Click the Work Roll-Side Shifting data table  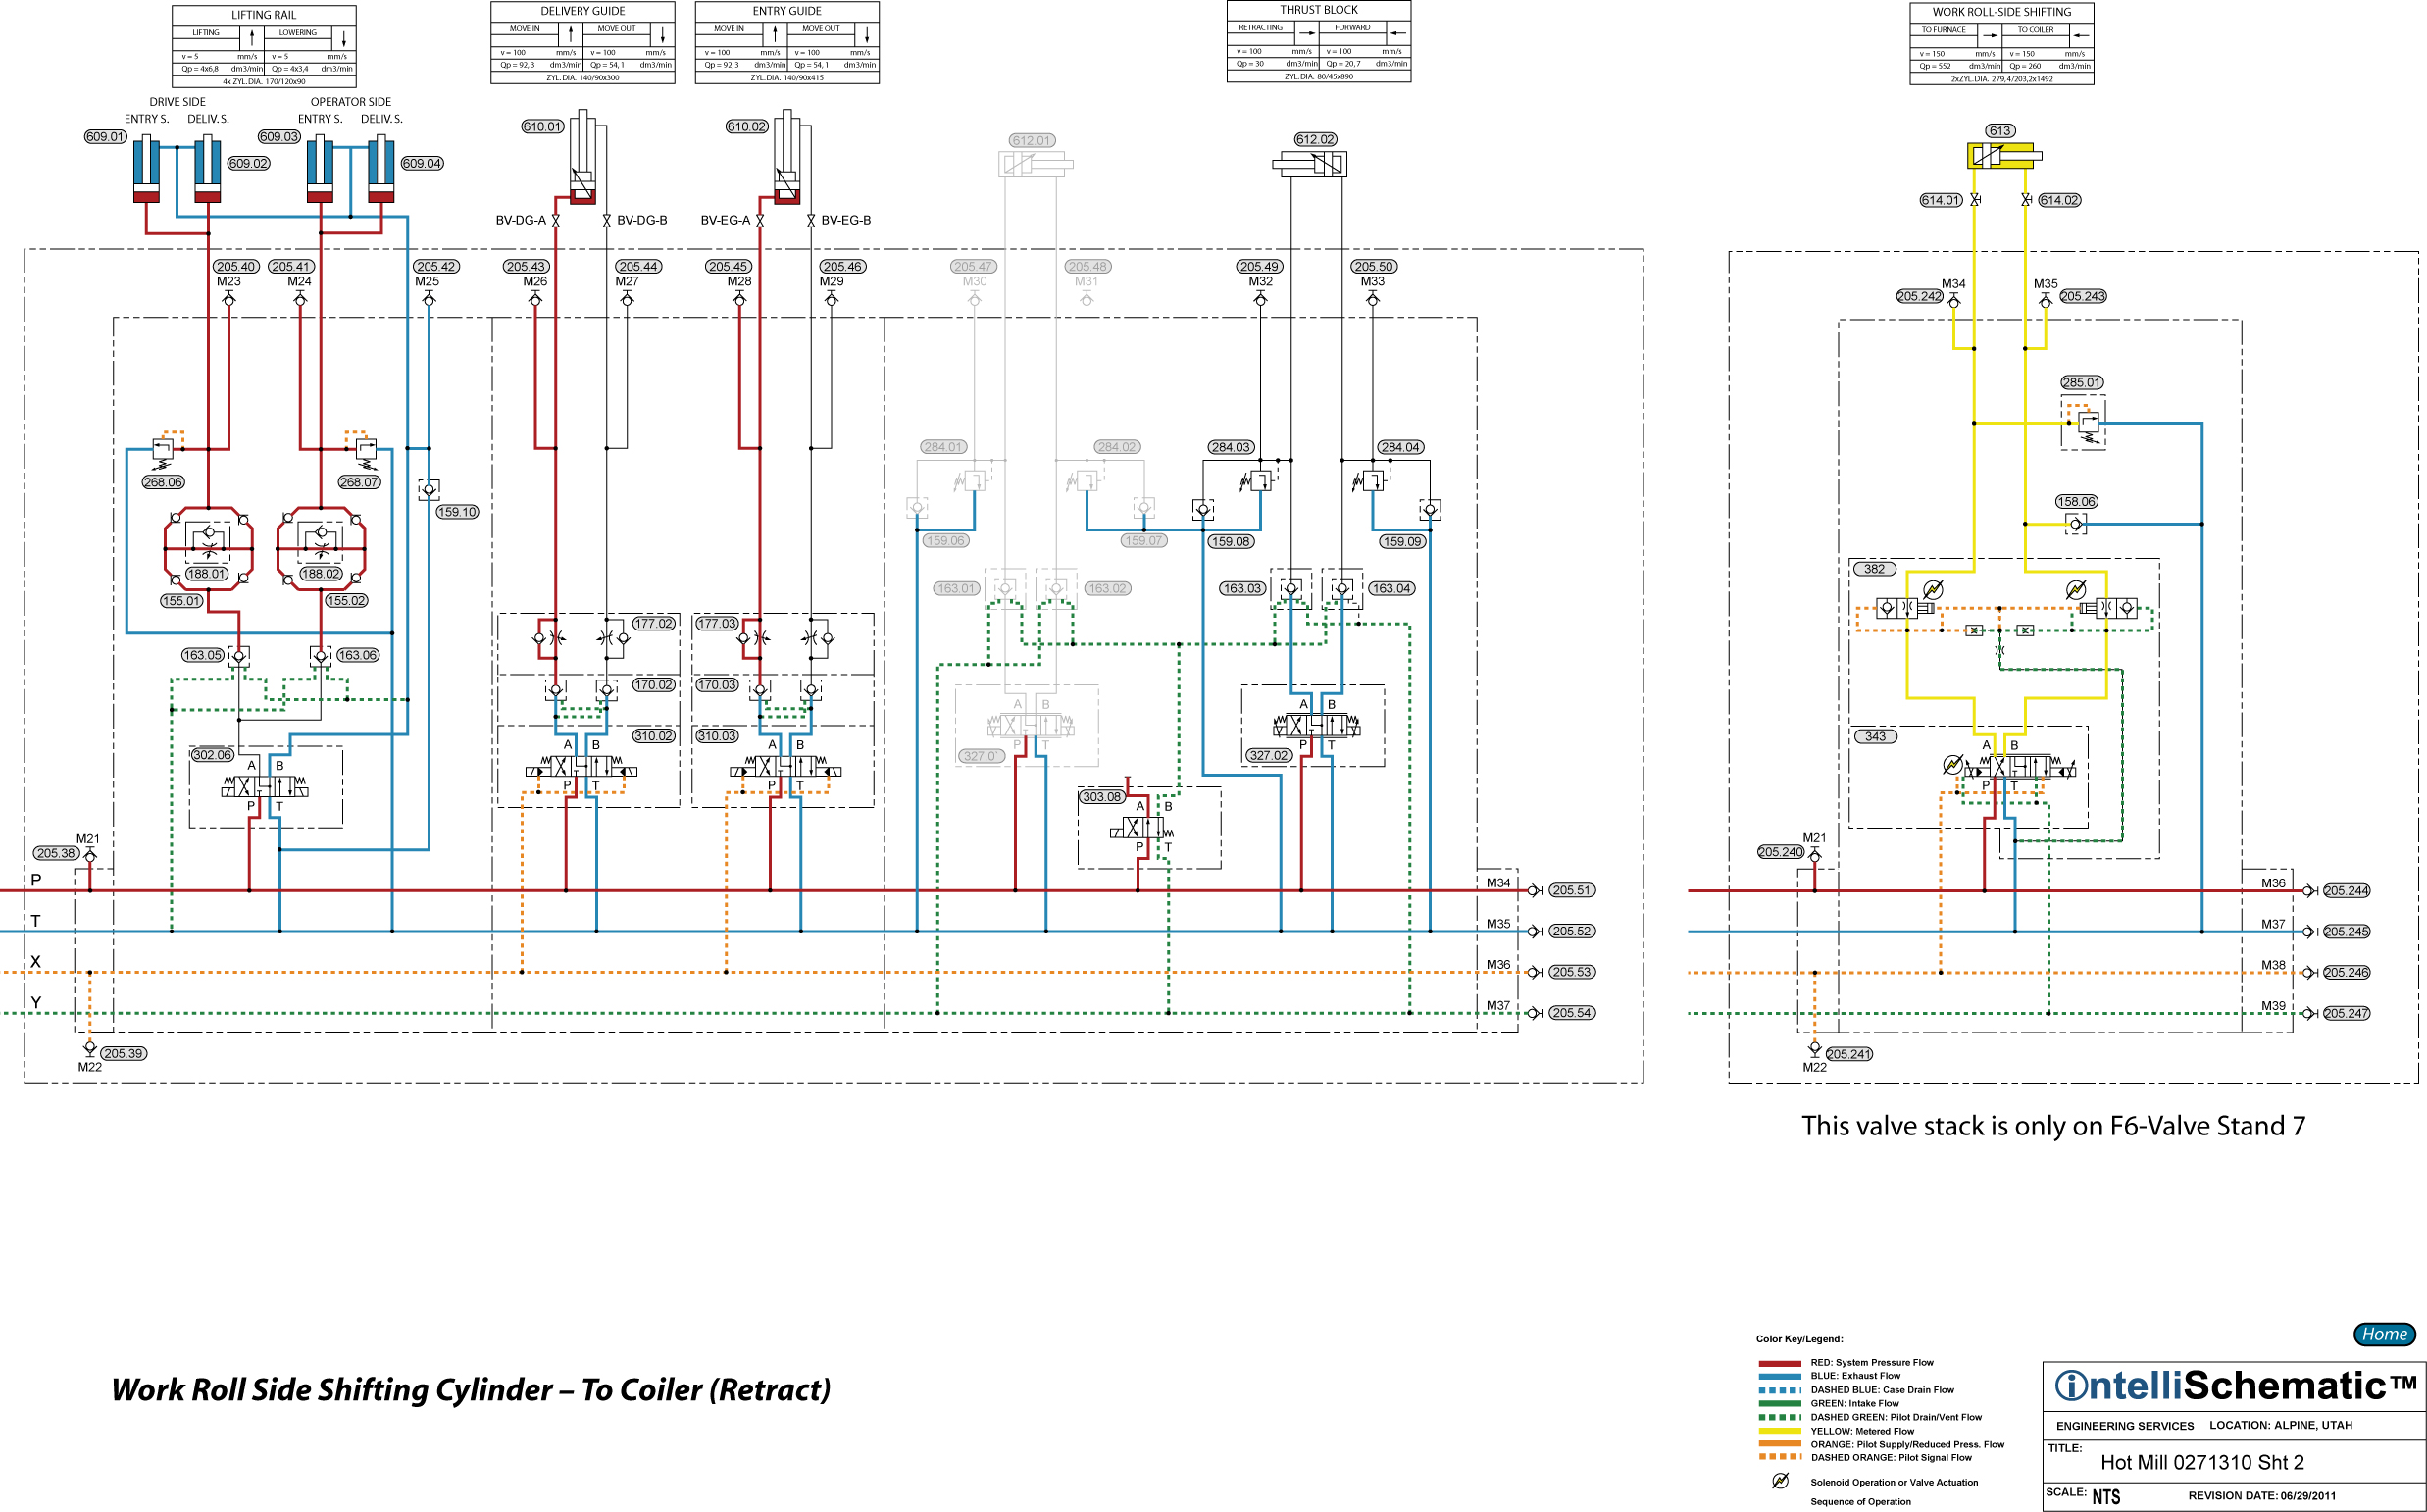(2001, 44)
